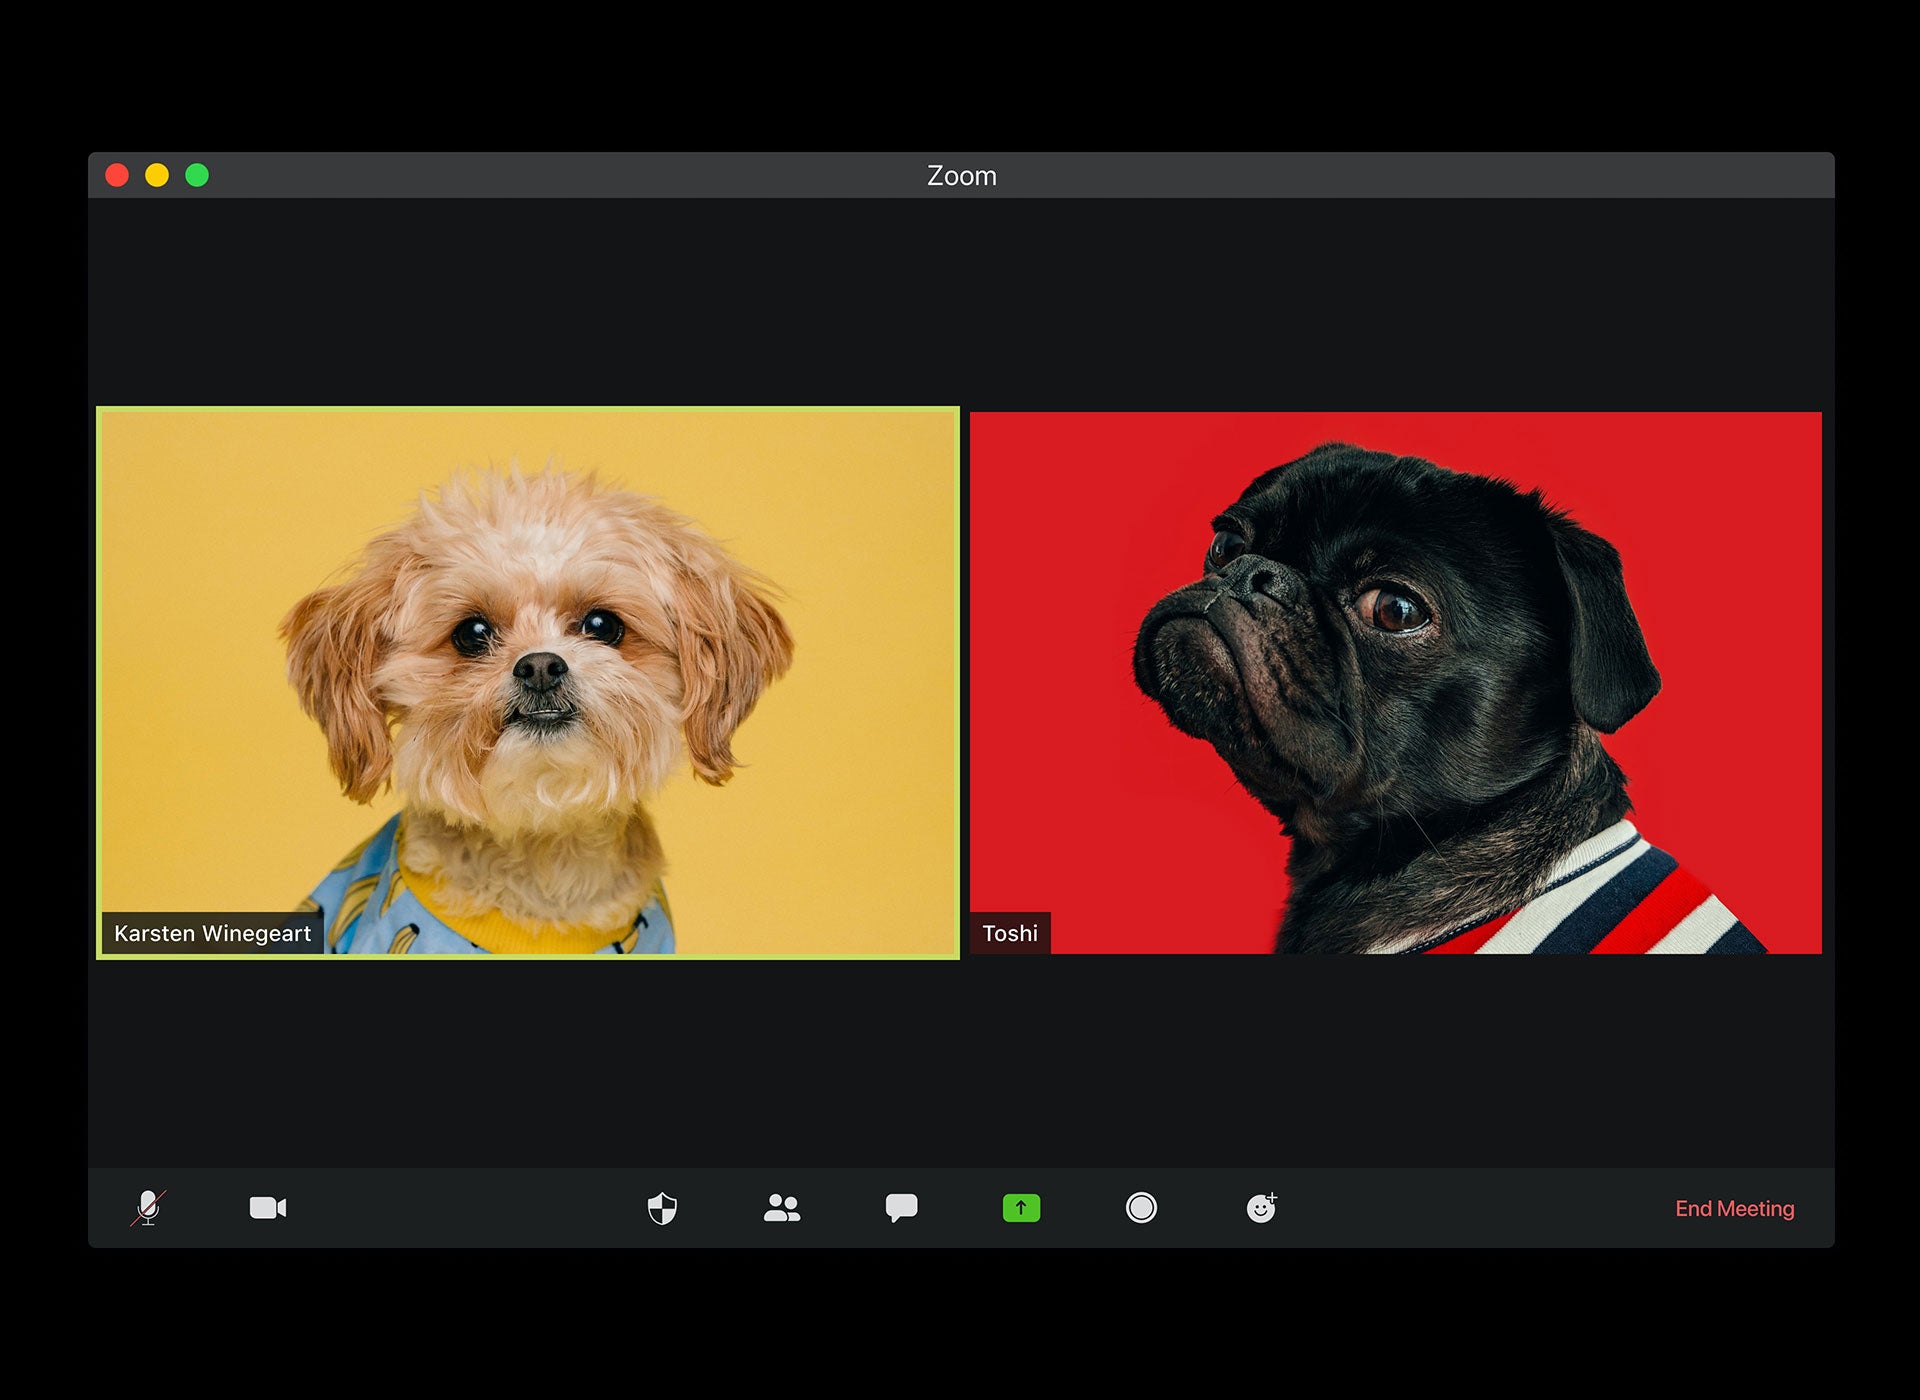
Task: Open the Chat speech bubble
Action: 901,1208
